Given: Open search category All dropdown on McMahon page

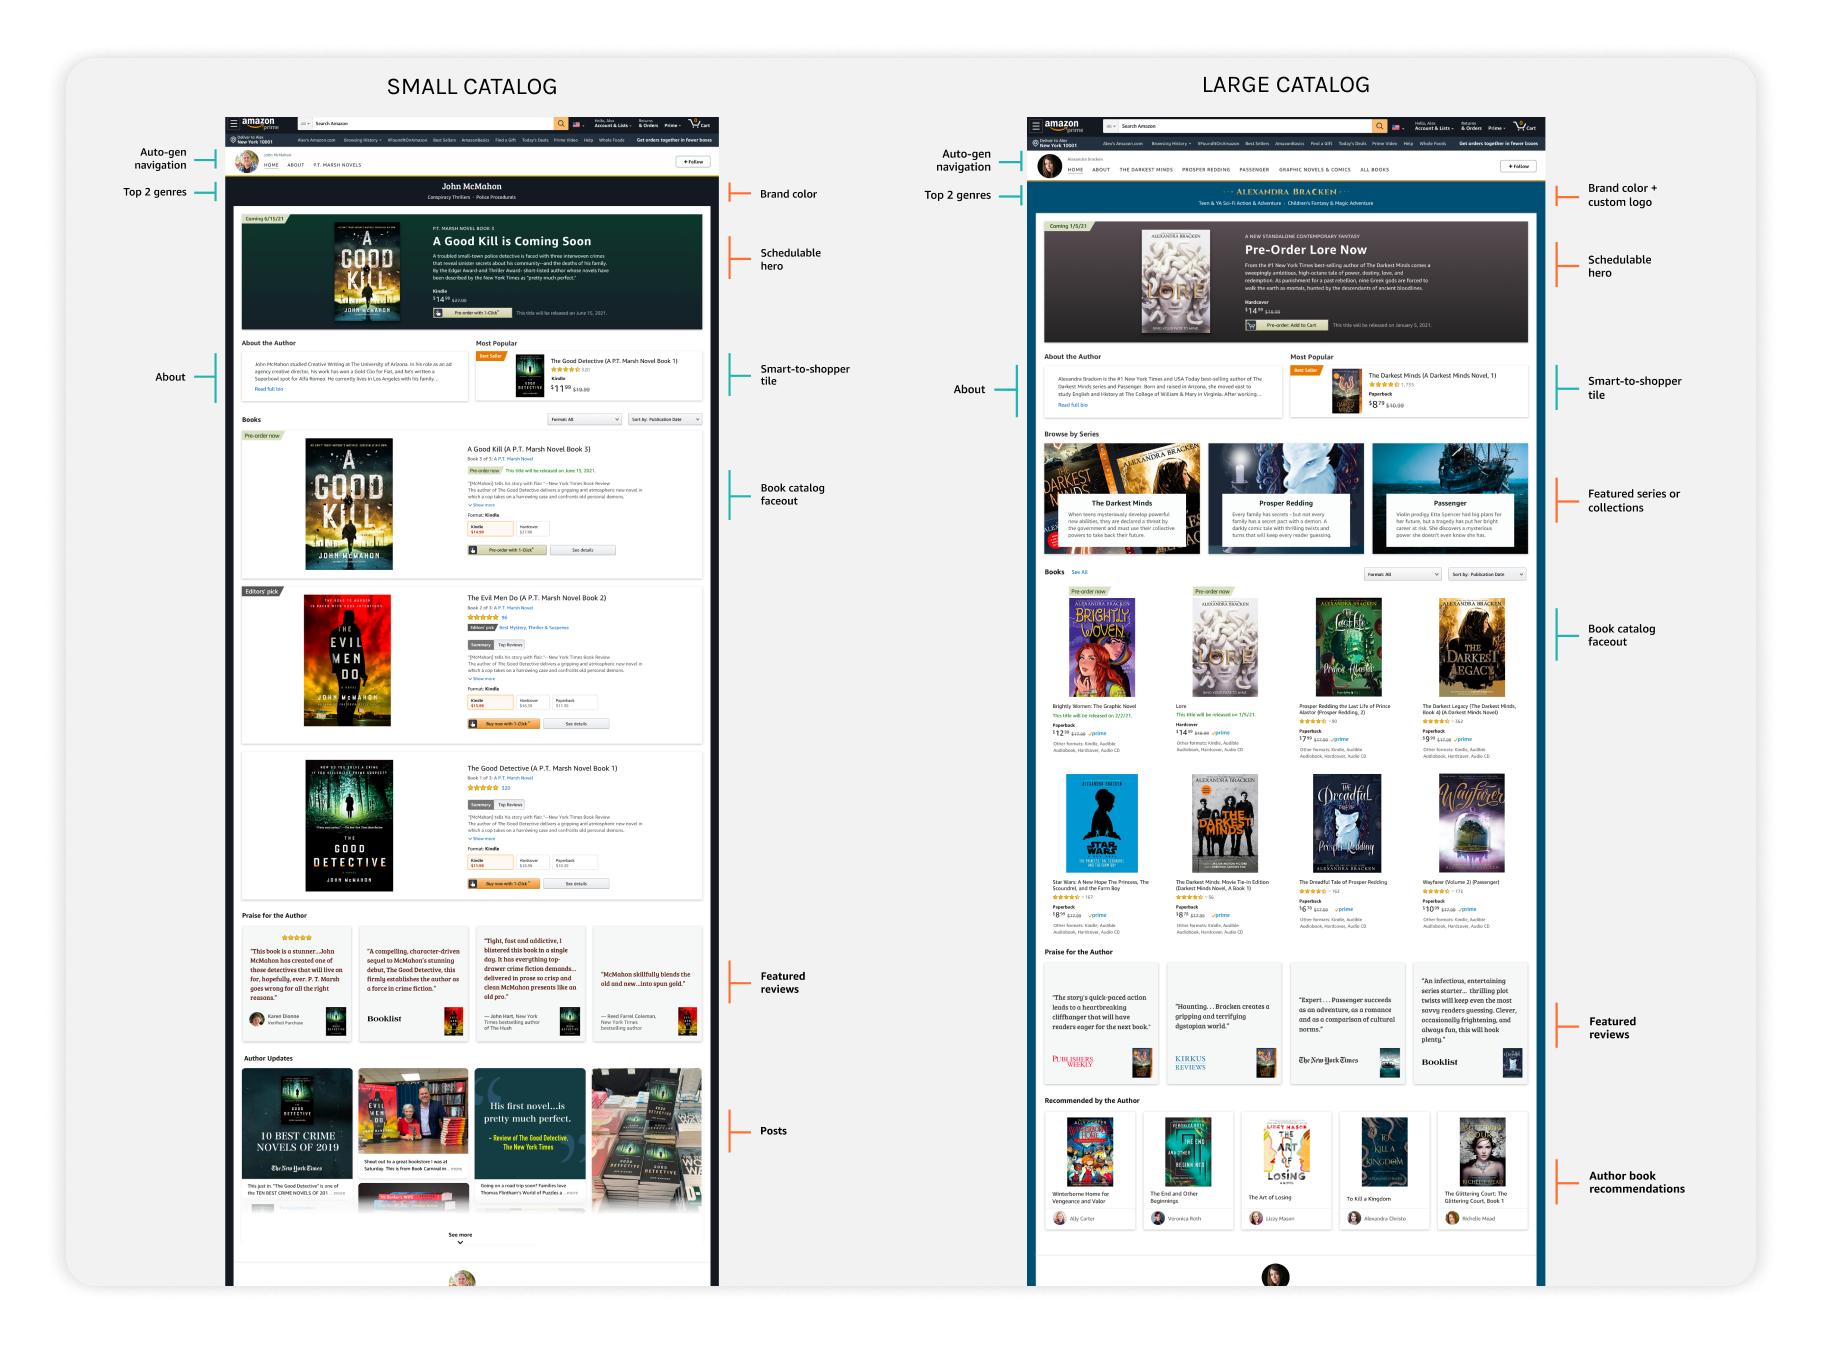Looking at the screenshot, I should [305, 124].
